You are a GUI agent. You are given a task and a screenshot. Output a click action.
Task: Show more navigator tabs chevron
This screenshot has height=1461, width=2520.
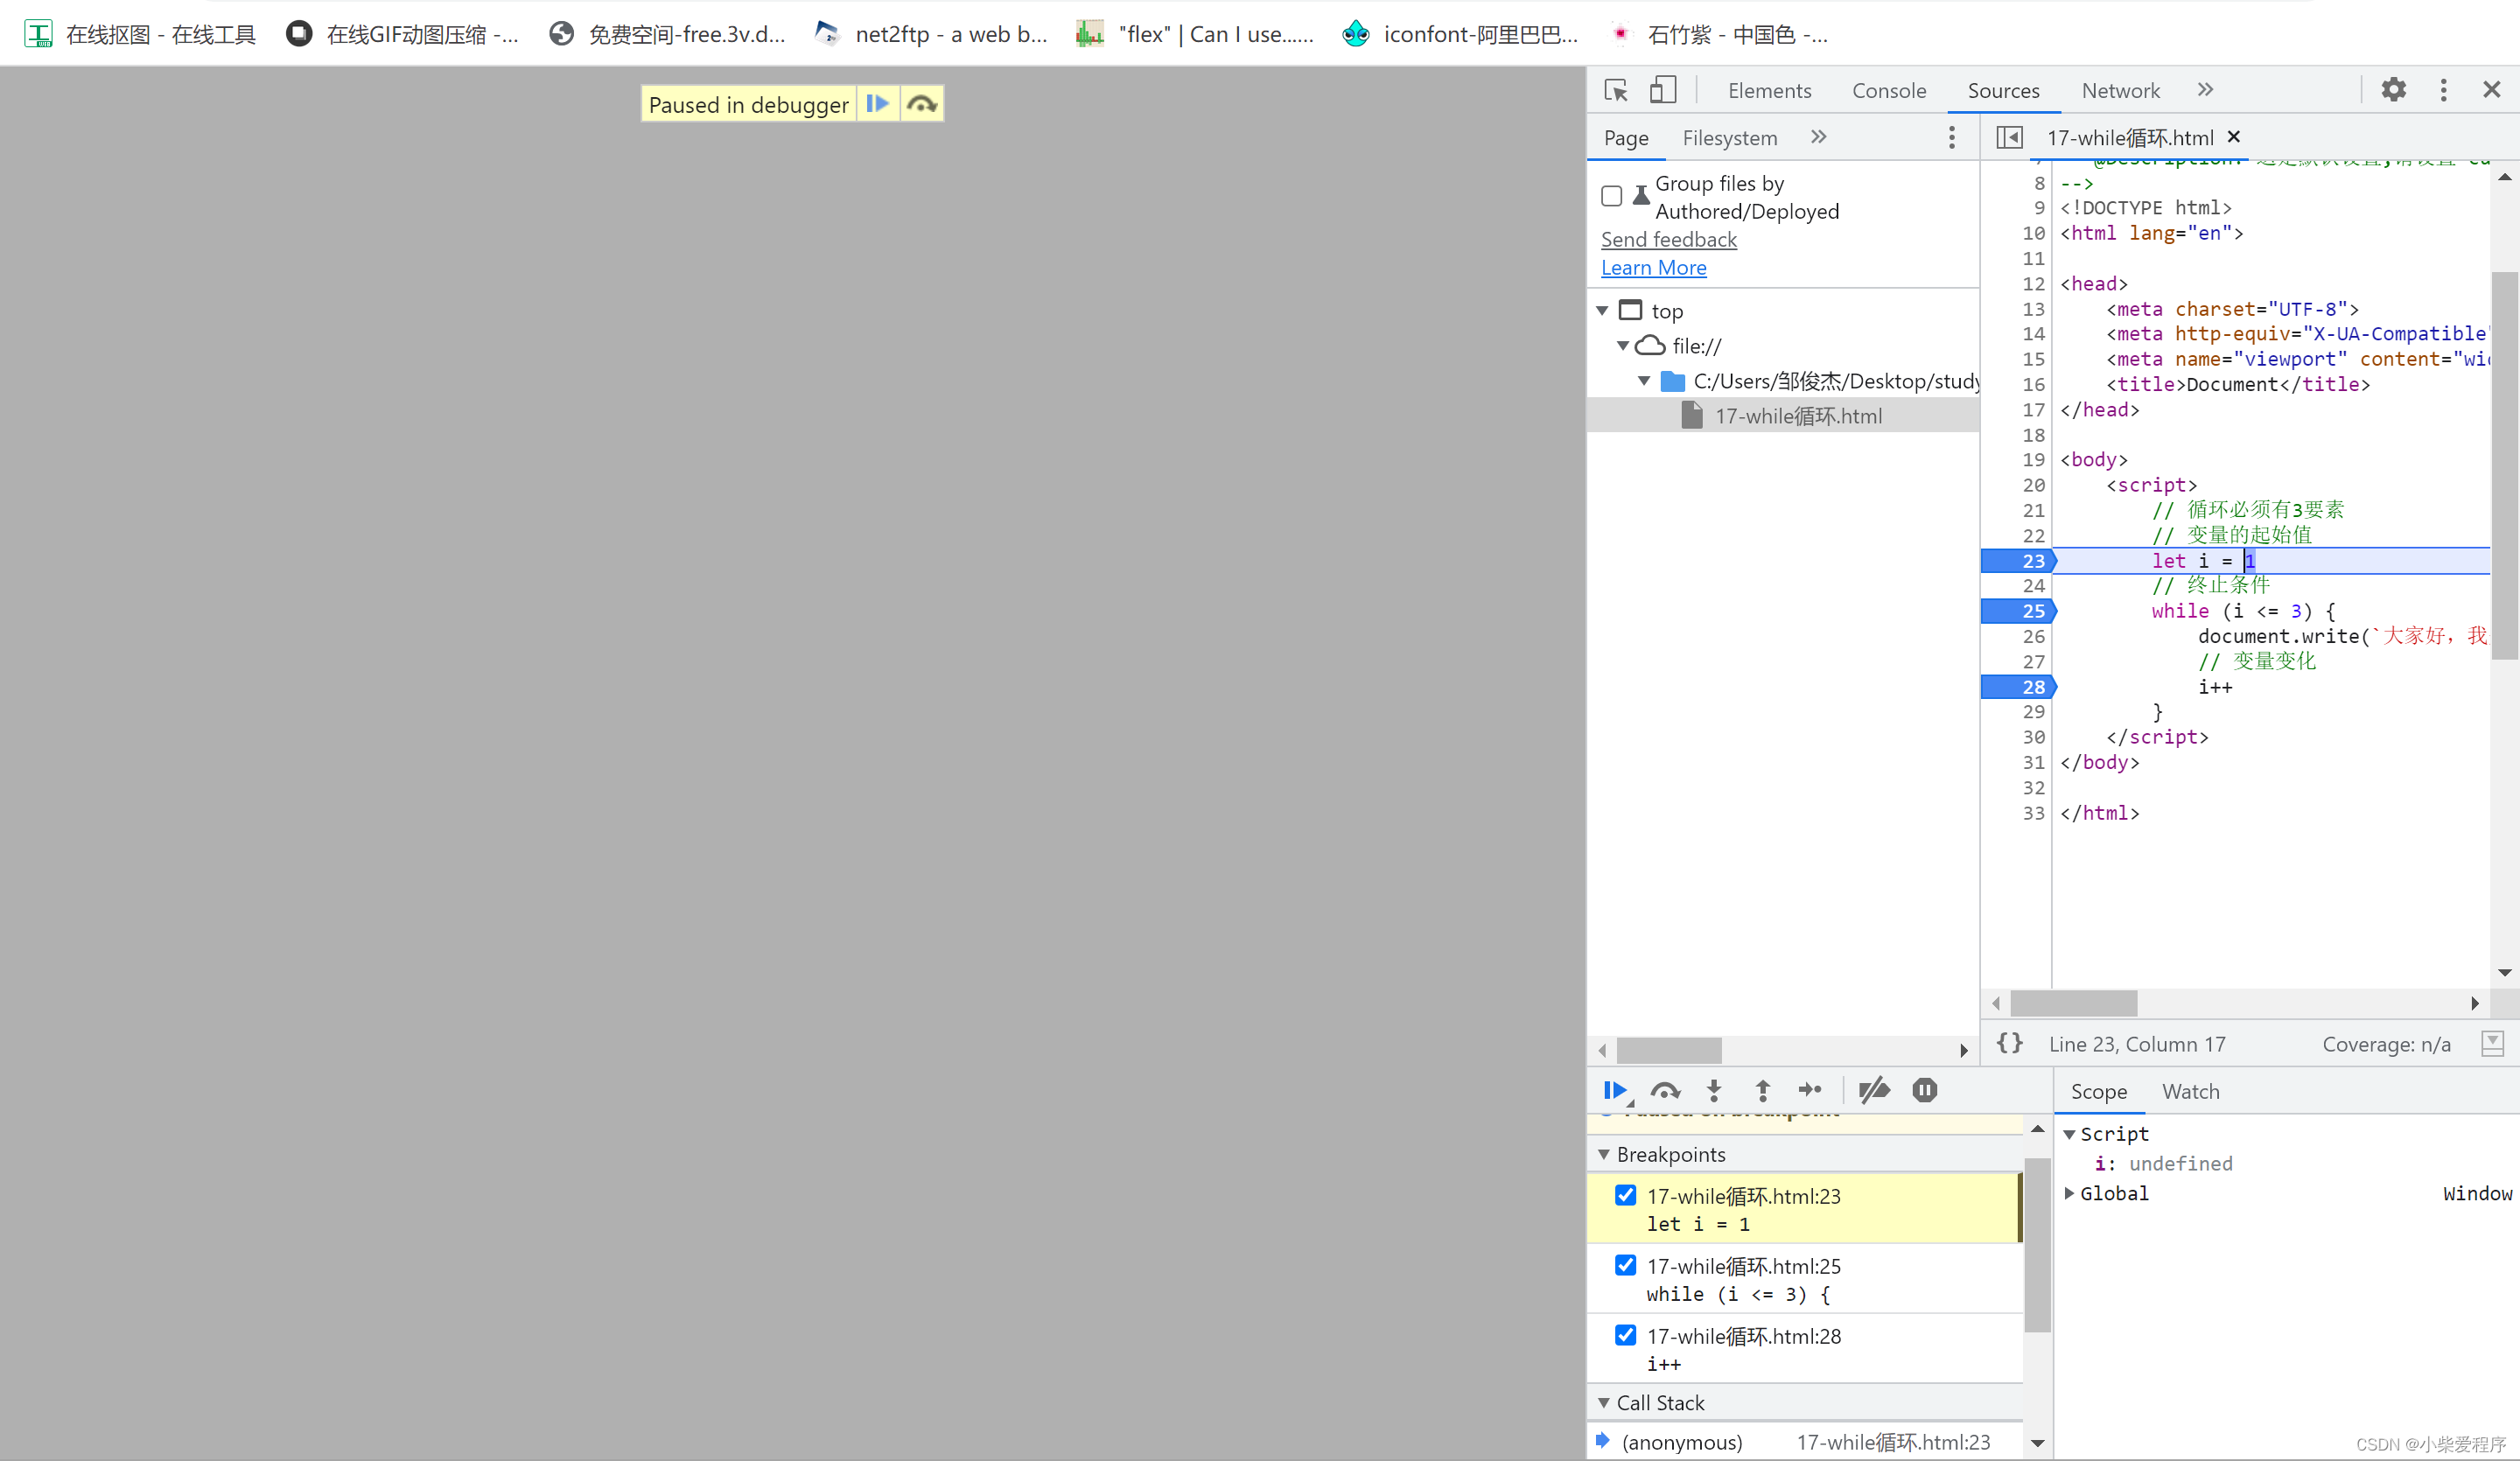click(1818, 137)
